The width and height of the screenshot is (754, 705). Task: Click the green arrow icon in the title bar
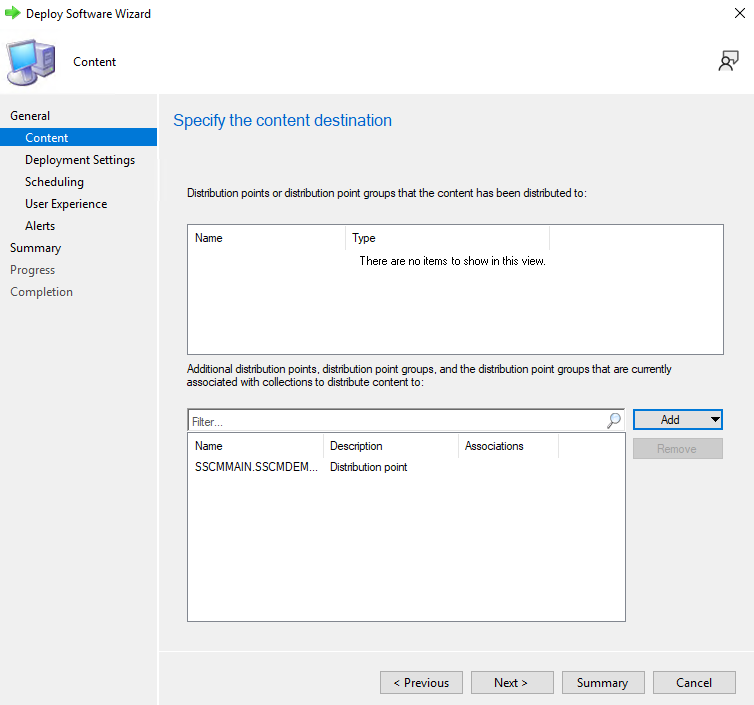pos(13,14)
